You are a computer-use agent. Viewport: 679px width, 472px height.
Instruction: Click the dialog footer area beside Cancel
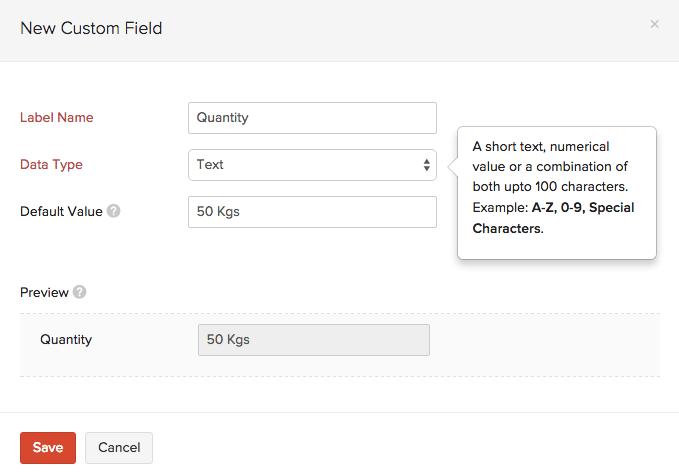tap(400, 448)
